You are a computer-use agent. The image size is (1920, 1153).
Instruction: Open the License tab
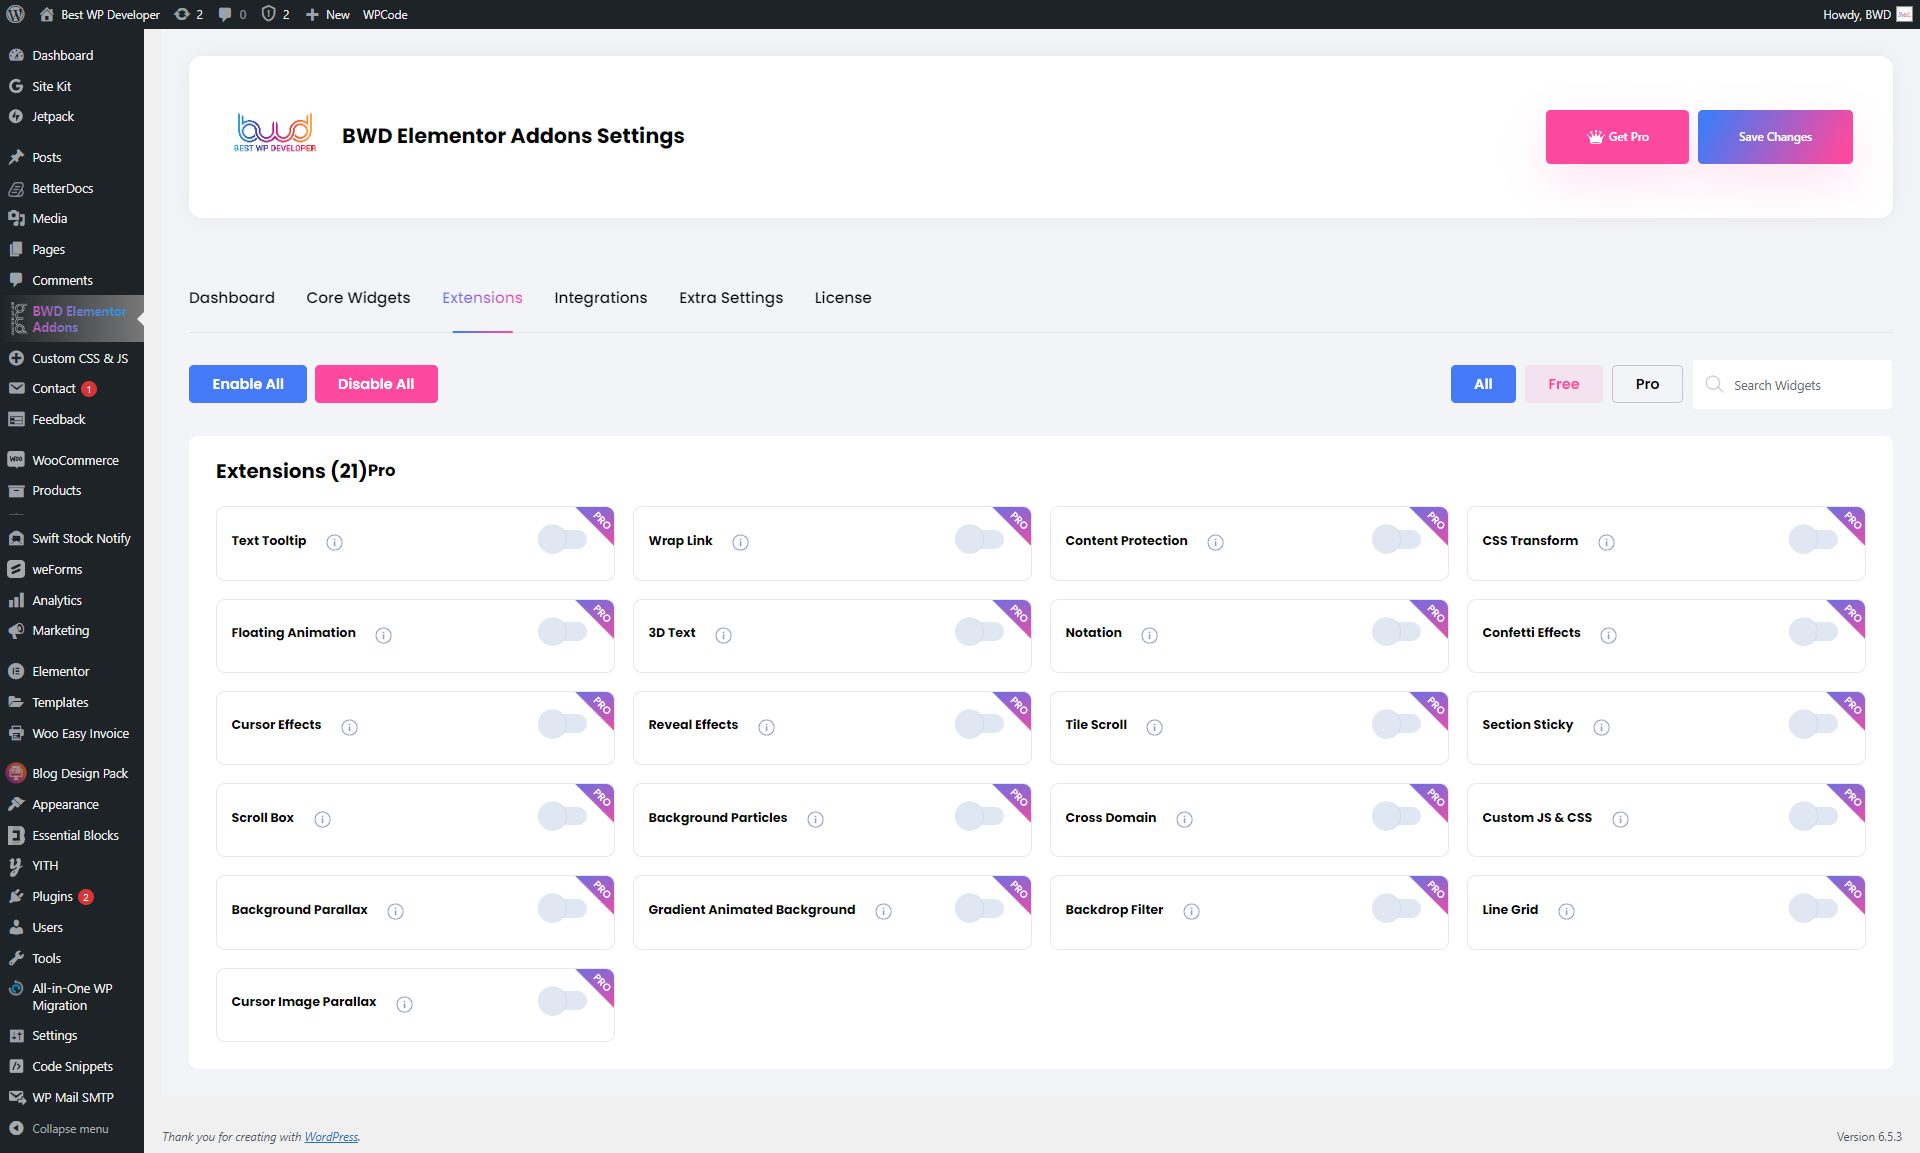coord(843,298)
